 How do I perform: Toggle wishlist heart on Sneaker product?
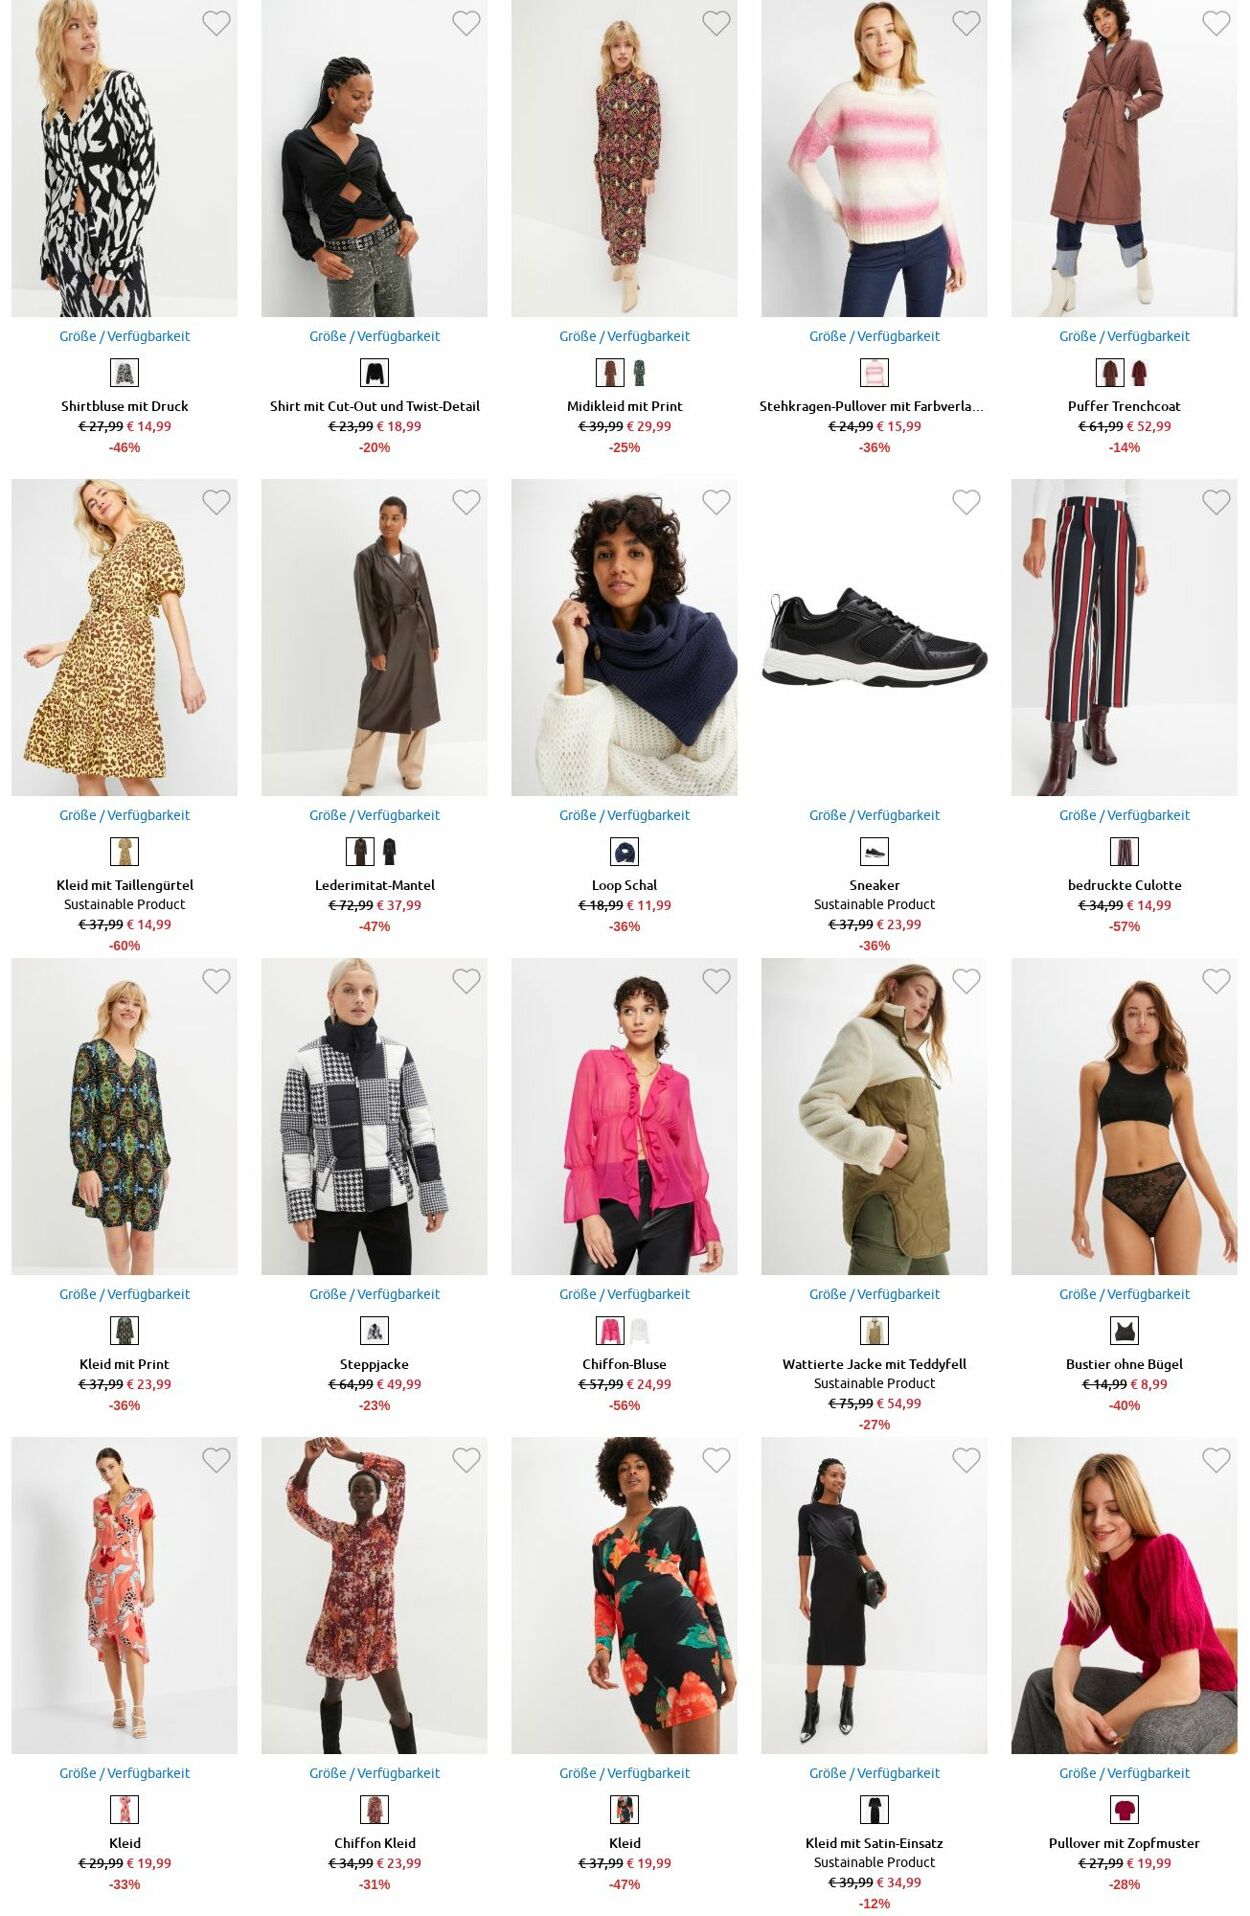[x=966, y=502]
